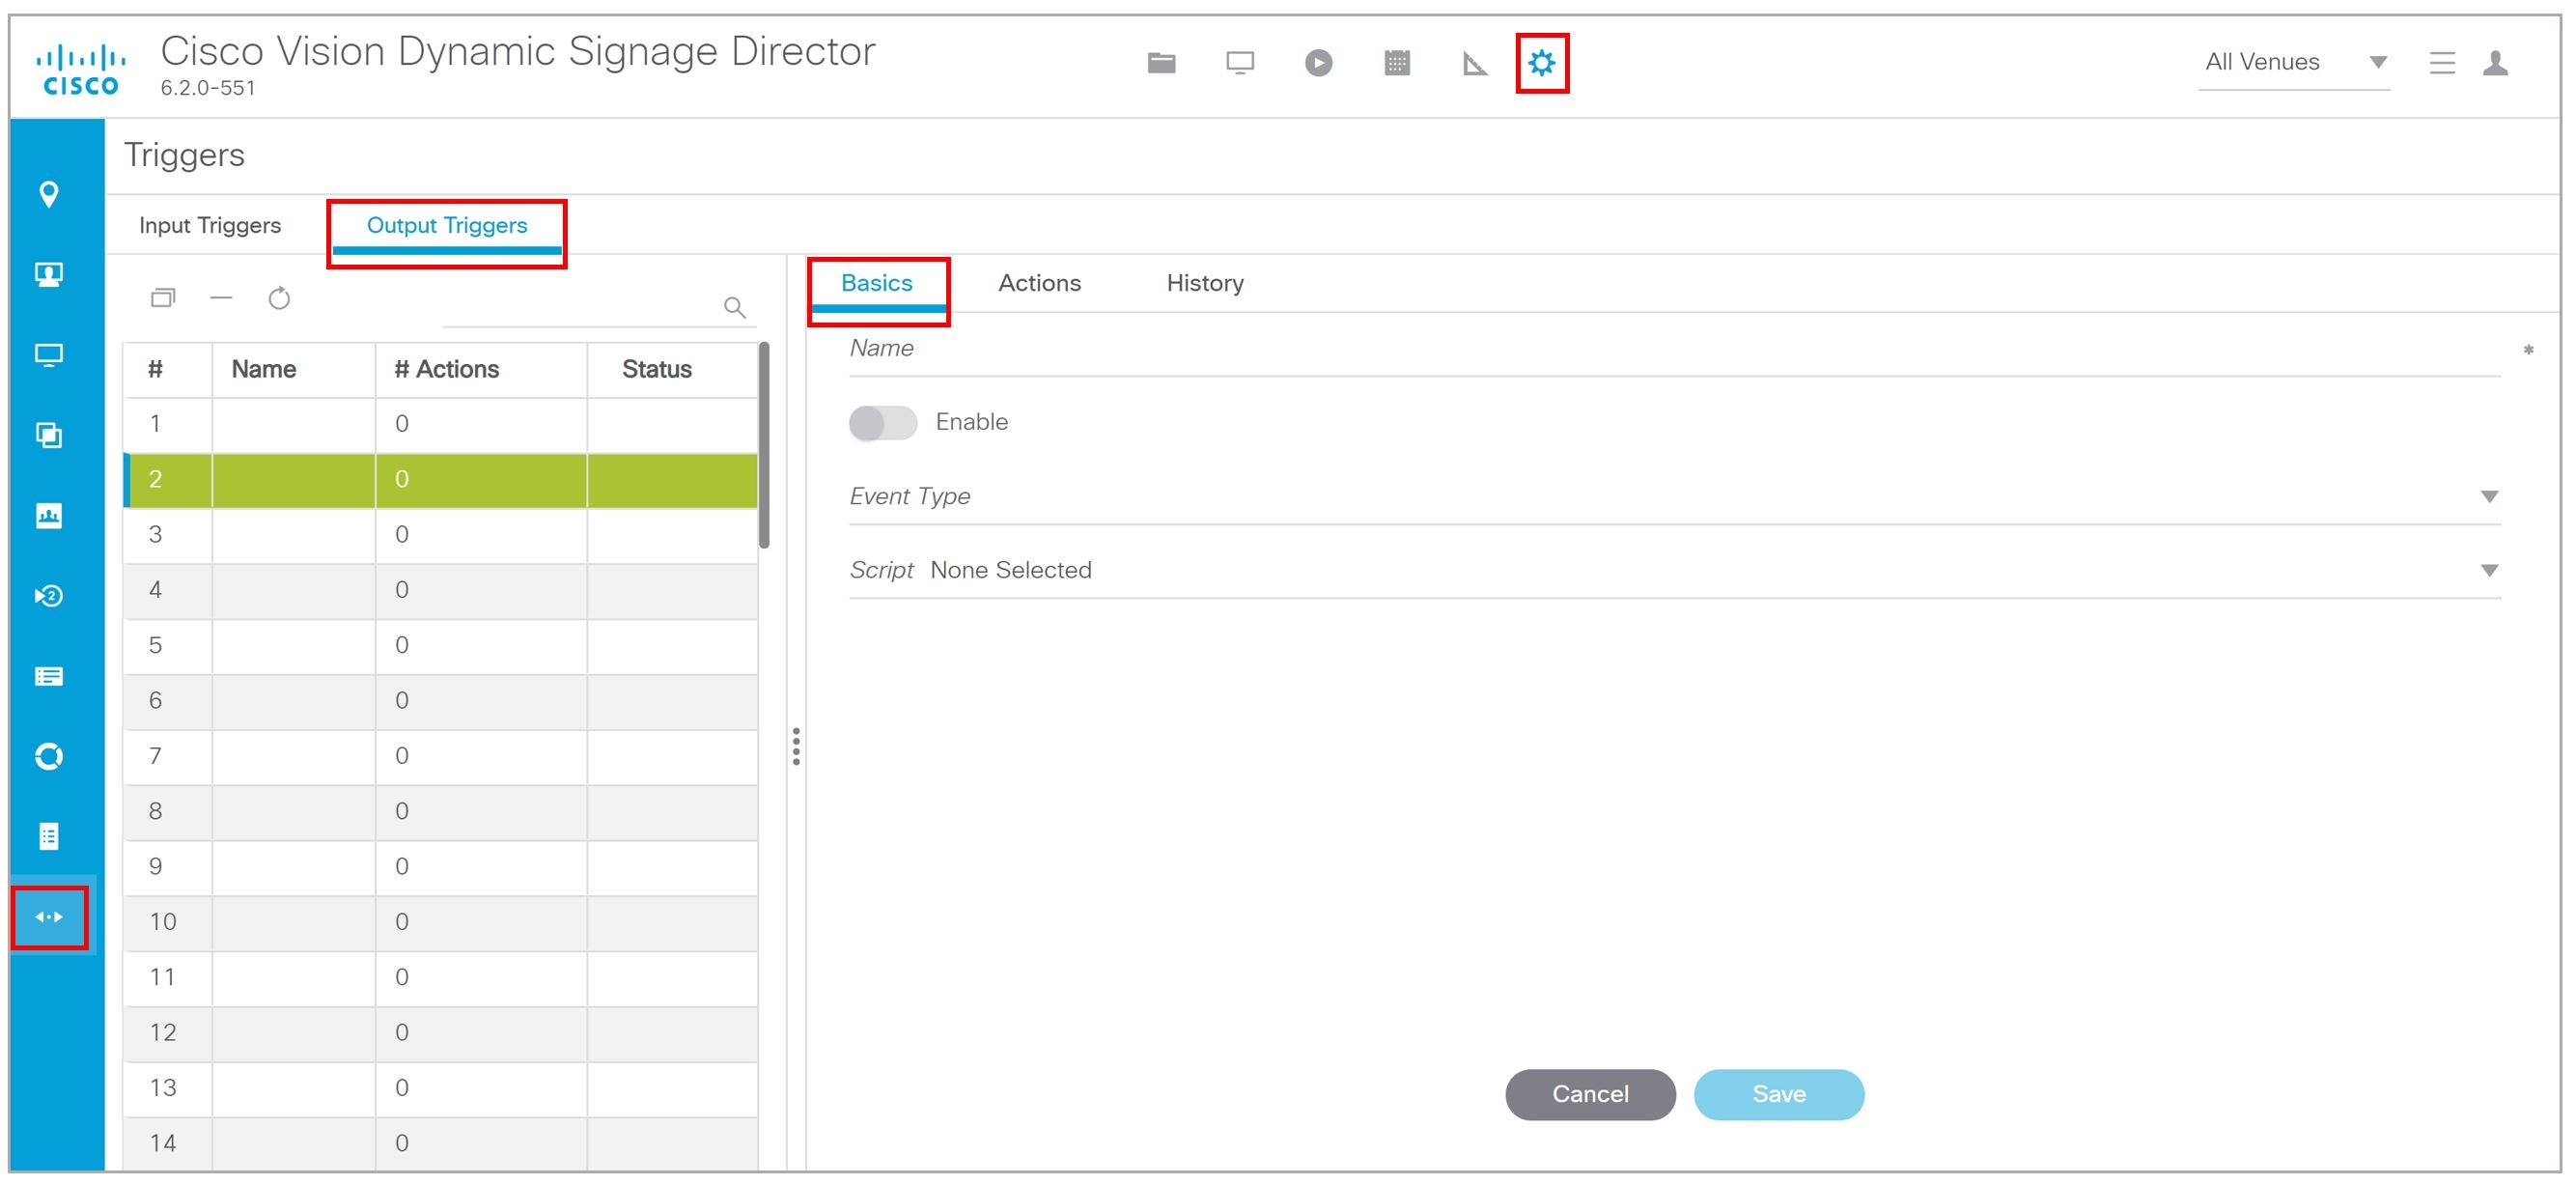The height and width of the screenshot is (1184, 2576).
Task: Click the Name column header
Action: tap(293, 370)
